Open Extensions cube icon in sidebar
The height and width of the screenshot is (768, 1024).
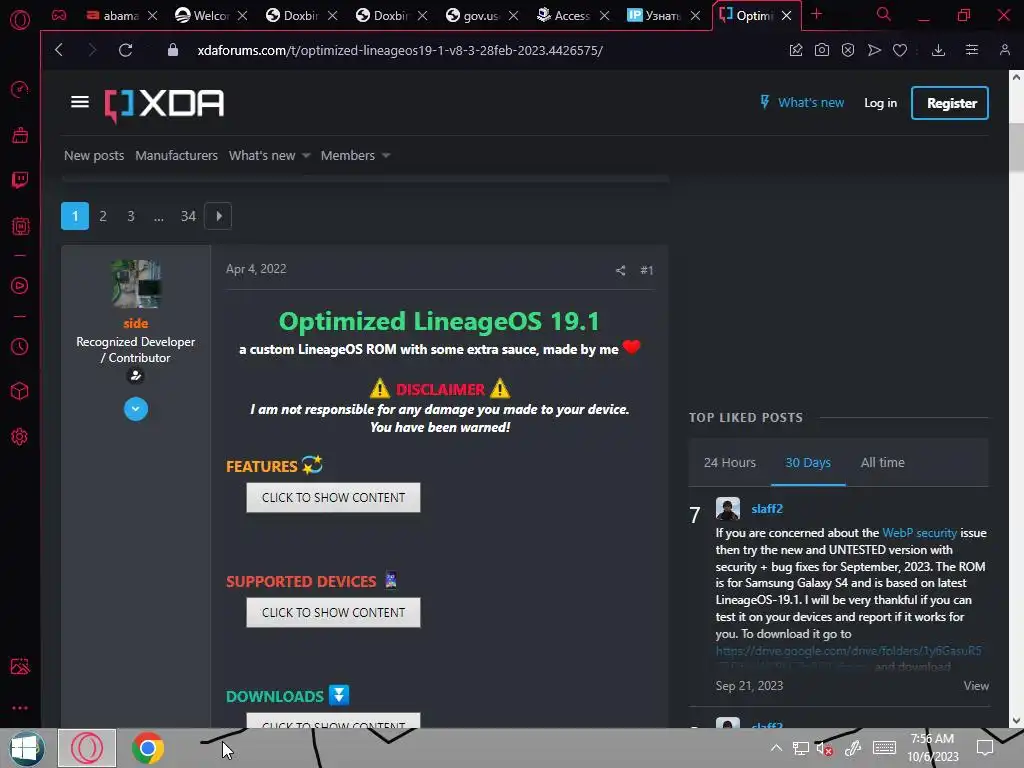pos(20,391)
